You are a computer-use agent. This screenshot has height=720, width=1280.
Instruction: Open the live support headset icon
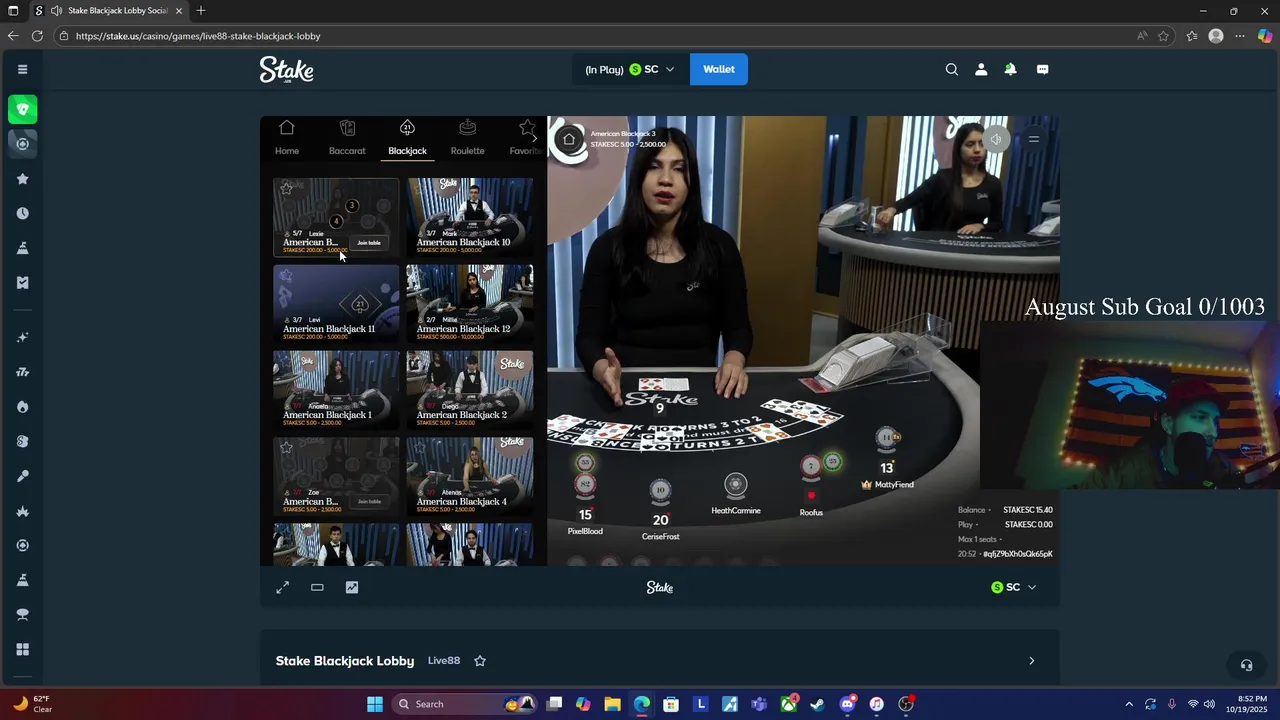click(1246, 665)
